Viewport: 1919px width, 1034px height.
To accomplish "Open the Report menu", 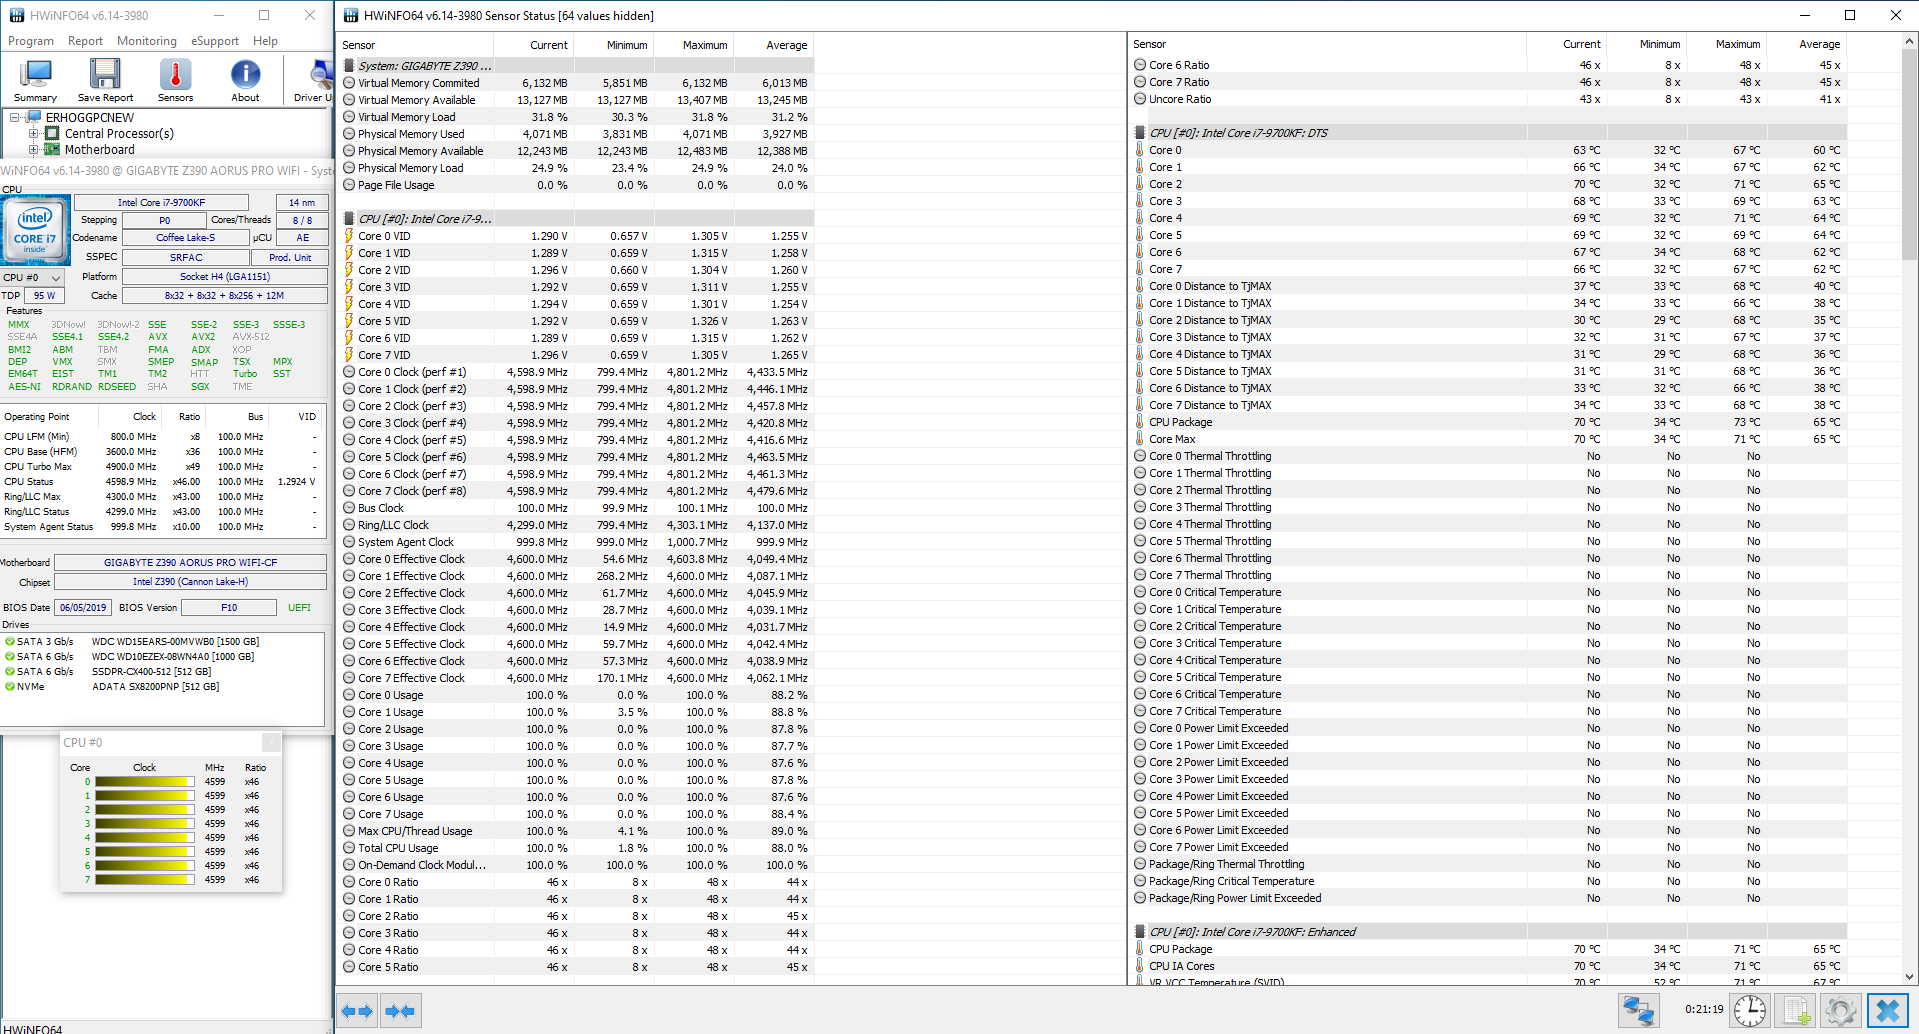I will pos(85,41).
